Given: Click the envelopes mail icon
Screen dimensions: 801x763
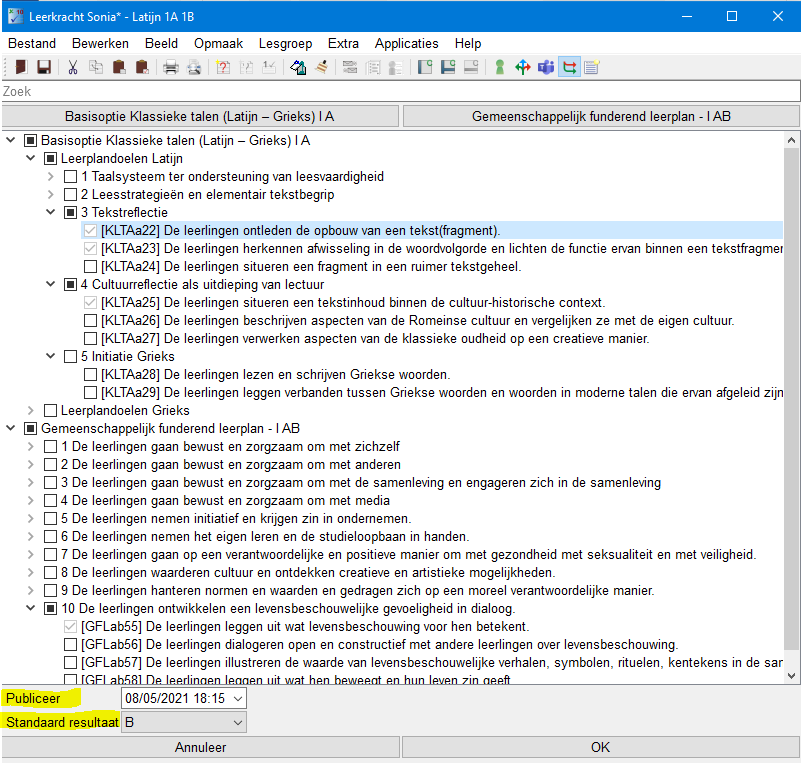Looking at the screenshot, I should 350,67.
